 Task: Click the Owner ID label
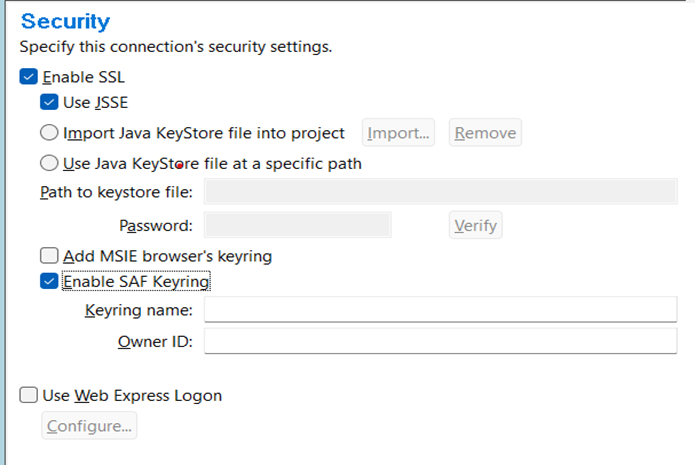[x=155, y=342]
